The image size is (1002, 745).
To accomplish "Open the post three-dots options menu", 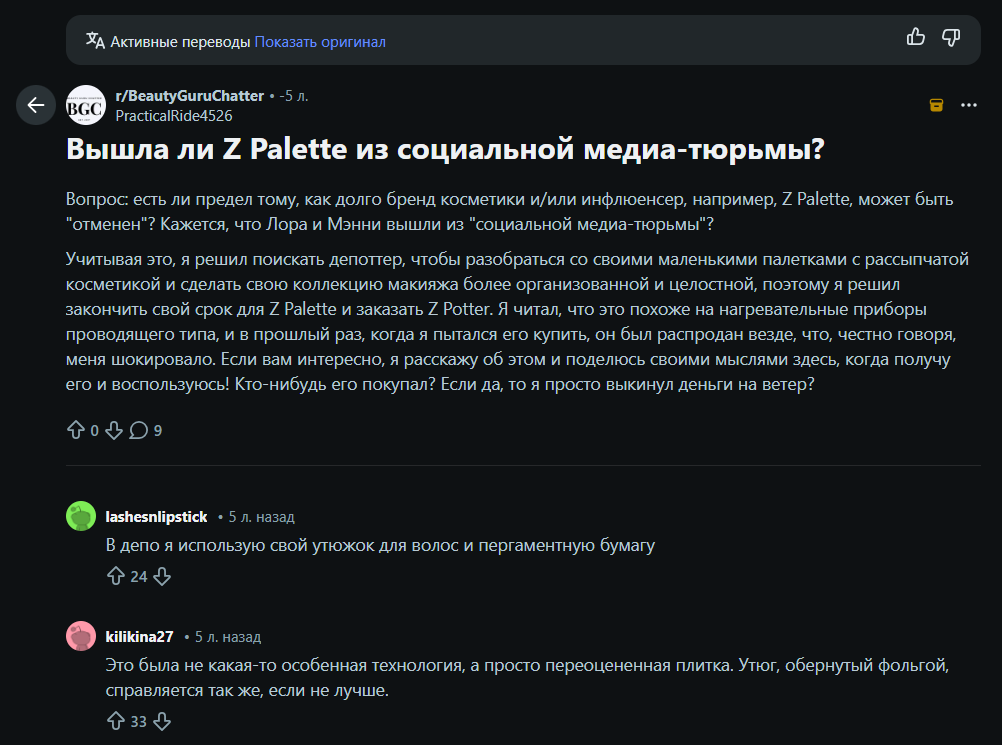I will pyautogui.click(x=968, y=105).
